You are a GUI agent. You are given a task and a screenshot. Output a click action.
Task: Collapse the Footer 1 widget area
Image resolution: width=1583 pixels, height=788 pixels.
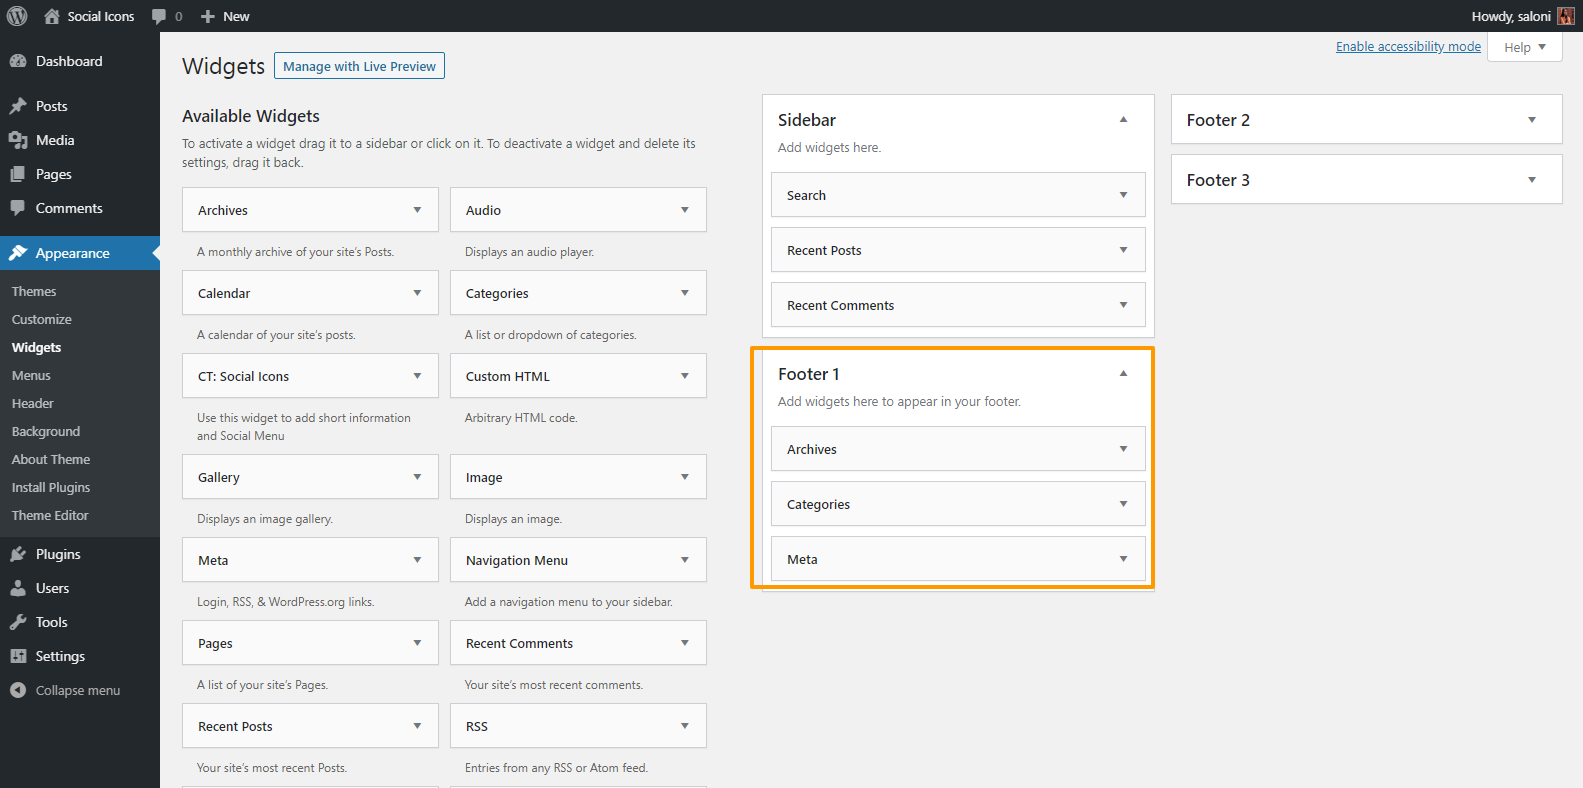pos(1123,373)
